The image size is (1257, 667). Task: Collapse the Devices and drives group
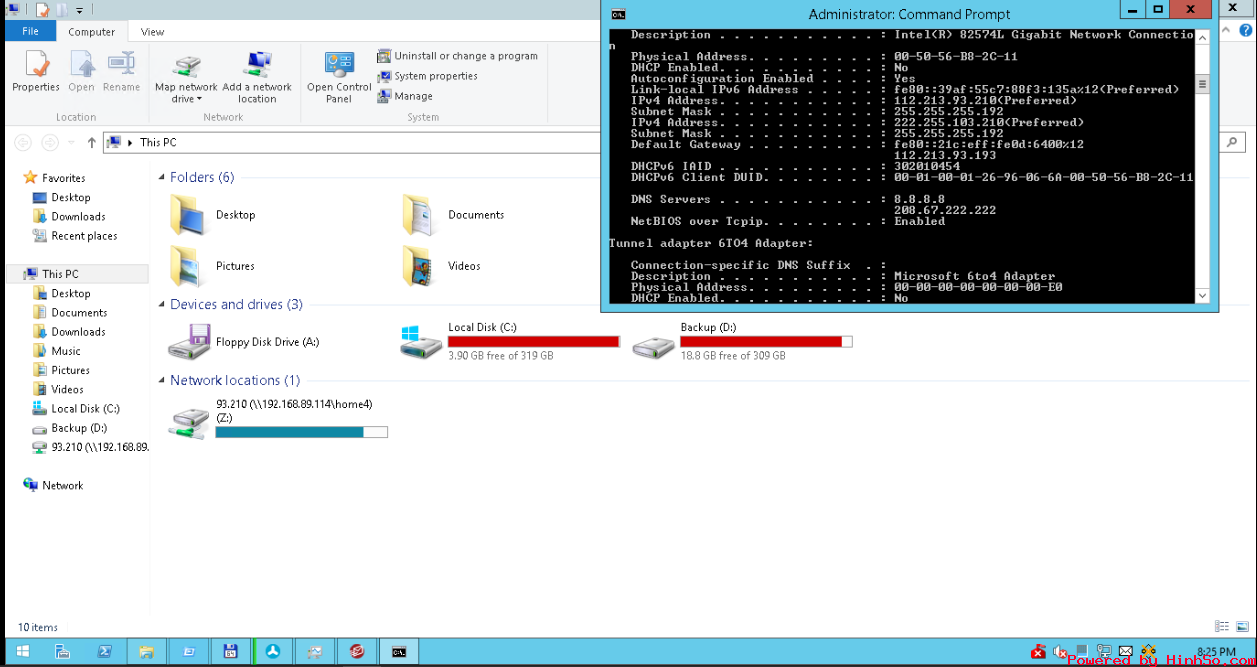coord(162,305)
